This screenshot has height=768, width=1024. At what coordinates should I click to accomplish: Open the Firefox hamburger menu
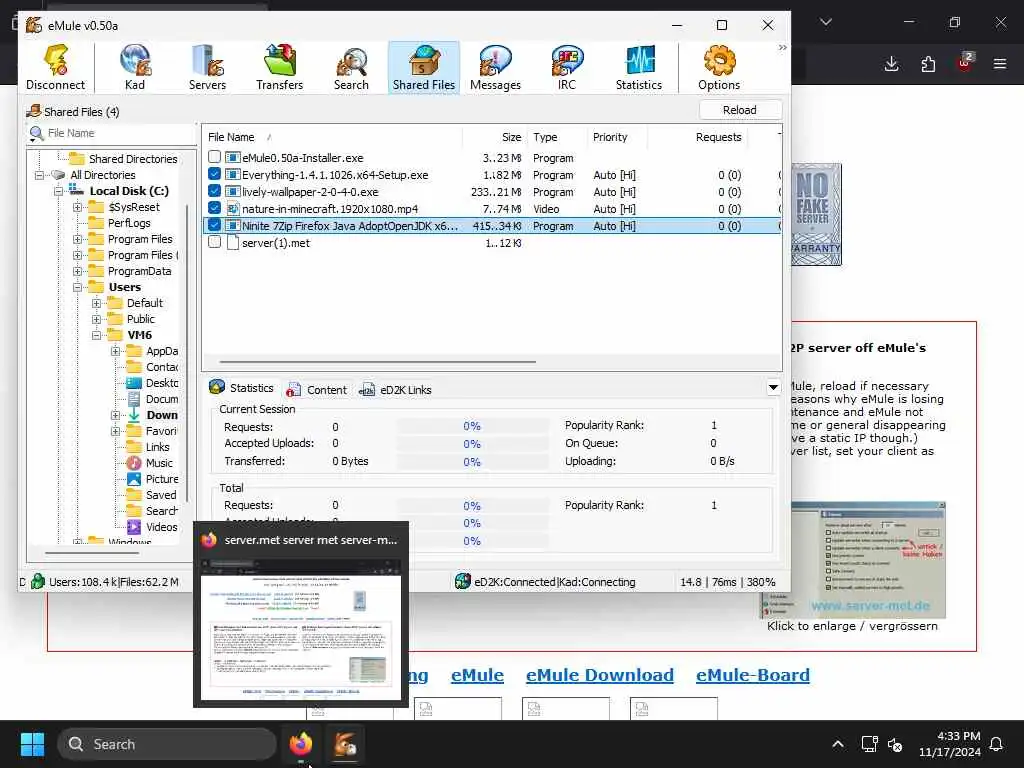point(1000,63)
